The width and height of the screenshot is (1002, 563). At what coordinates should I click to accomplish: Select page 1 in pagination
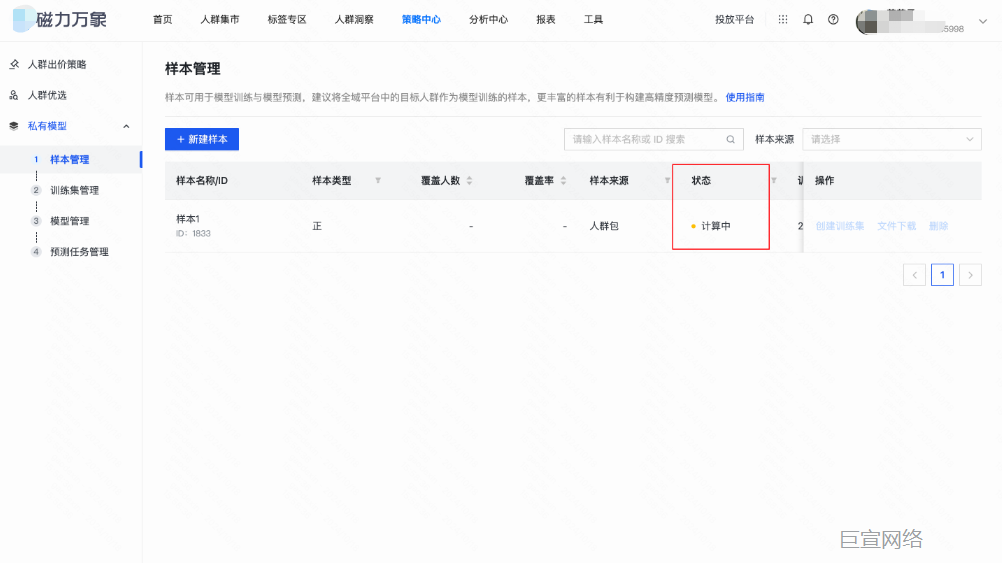pos(943,275)
